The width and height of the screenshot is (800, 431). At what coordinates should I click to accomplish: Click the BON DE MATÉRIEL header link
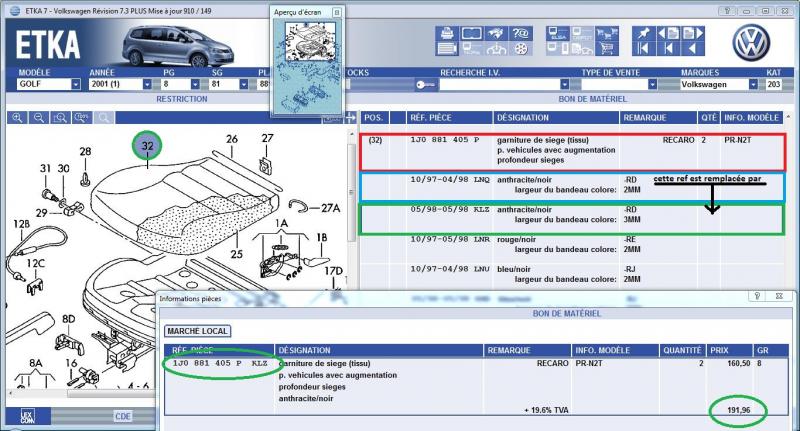tap(592, 99)
